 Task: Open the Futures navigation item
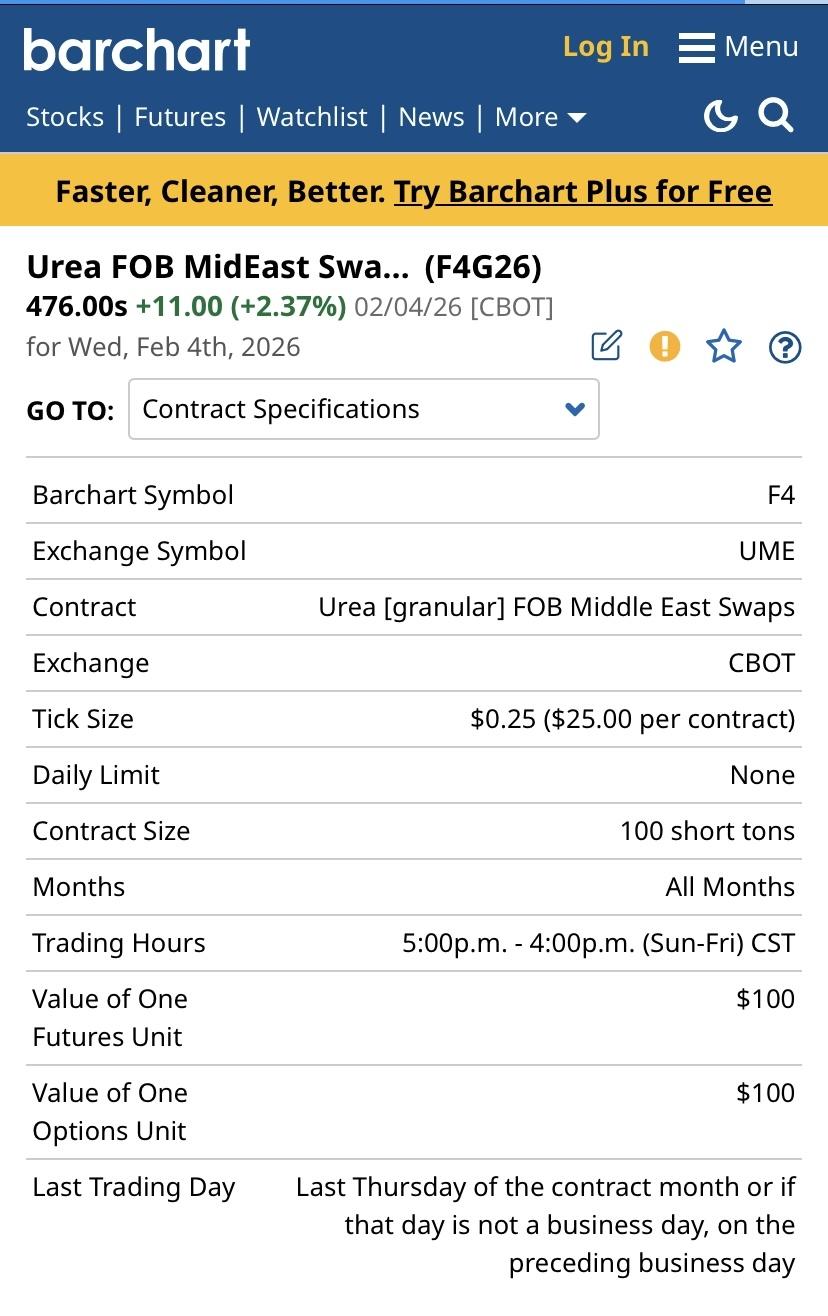pos(180,117)
